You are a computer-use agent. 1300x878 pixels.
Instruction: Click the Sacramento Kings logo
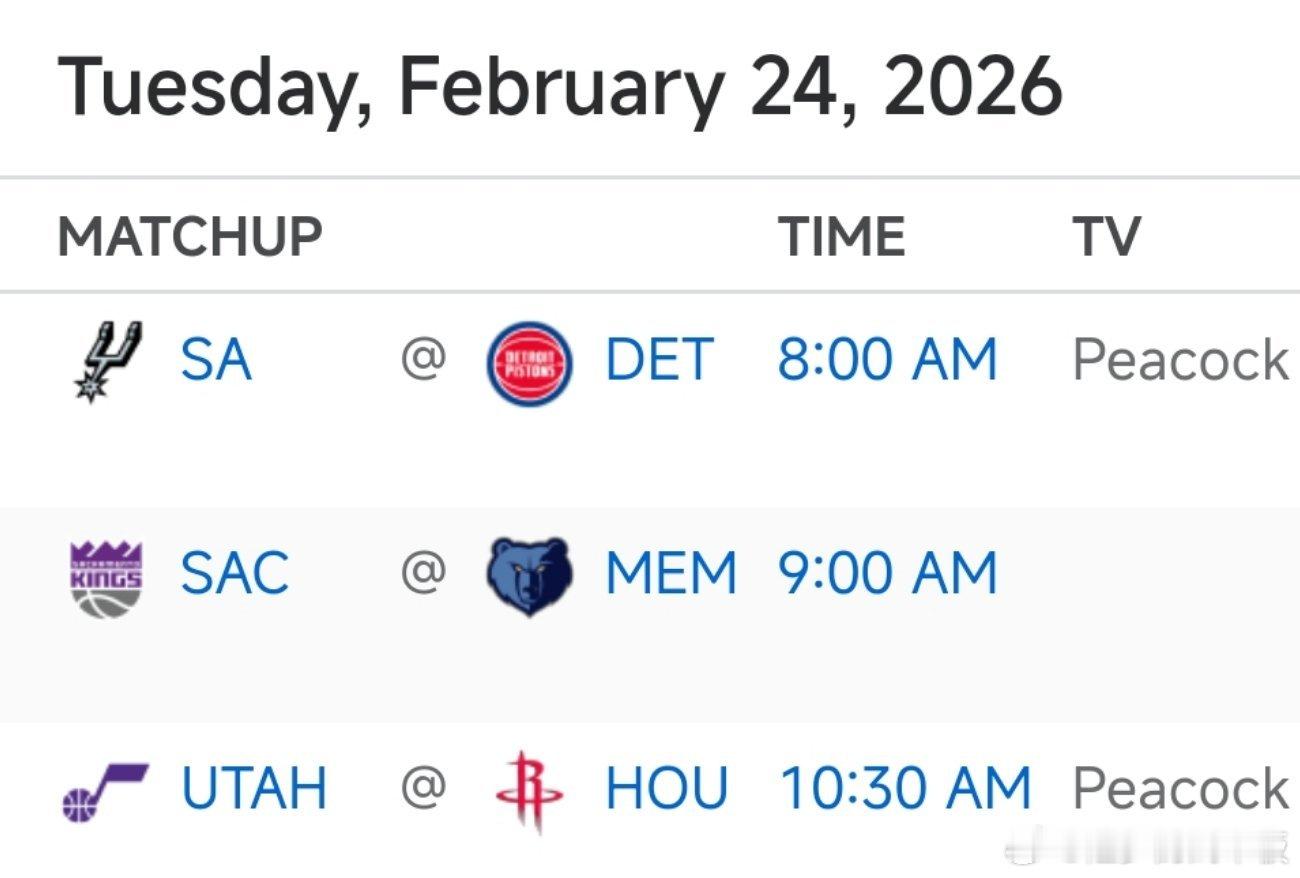tap(107, 578)
